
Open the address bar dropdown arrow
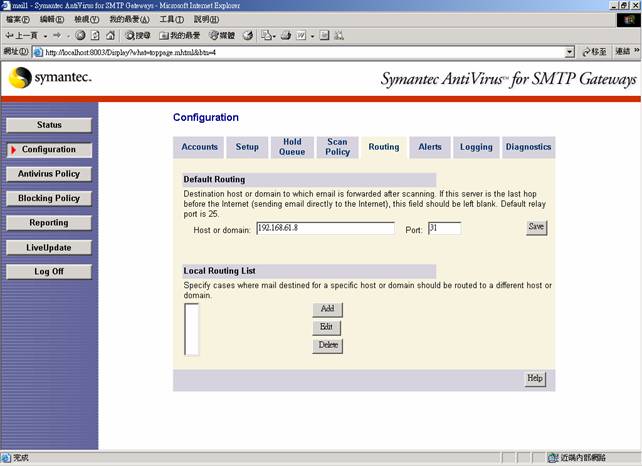coord(569,52)
